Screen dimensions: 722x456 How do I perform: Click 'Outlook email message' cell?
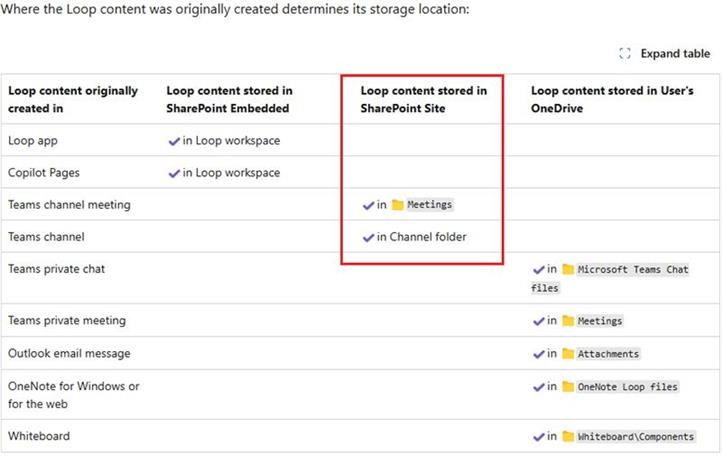click(69, 354)
